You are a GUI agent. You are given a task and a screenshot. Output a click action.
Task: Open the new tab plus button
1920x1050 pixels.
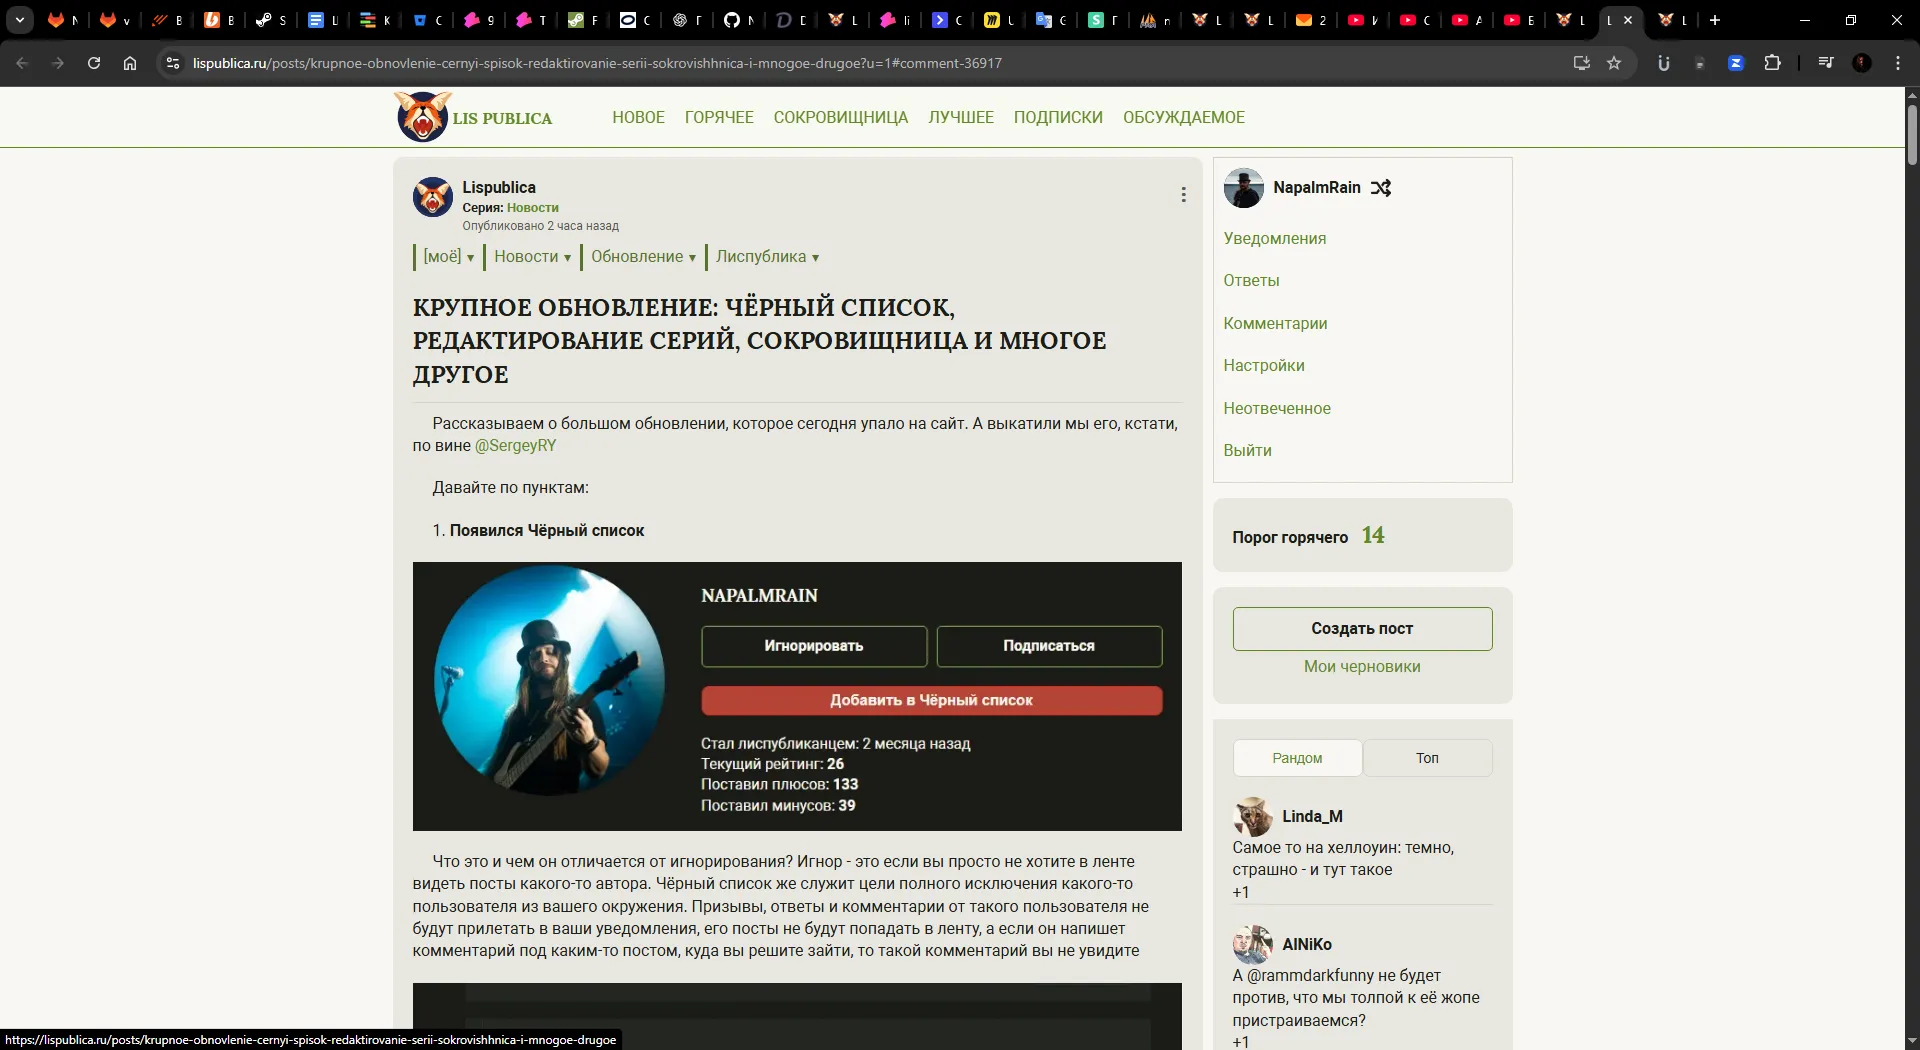tap(1715, 20)
